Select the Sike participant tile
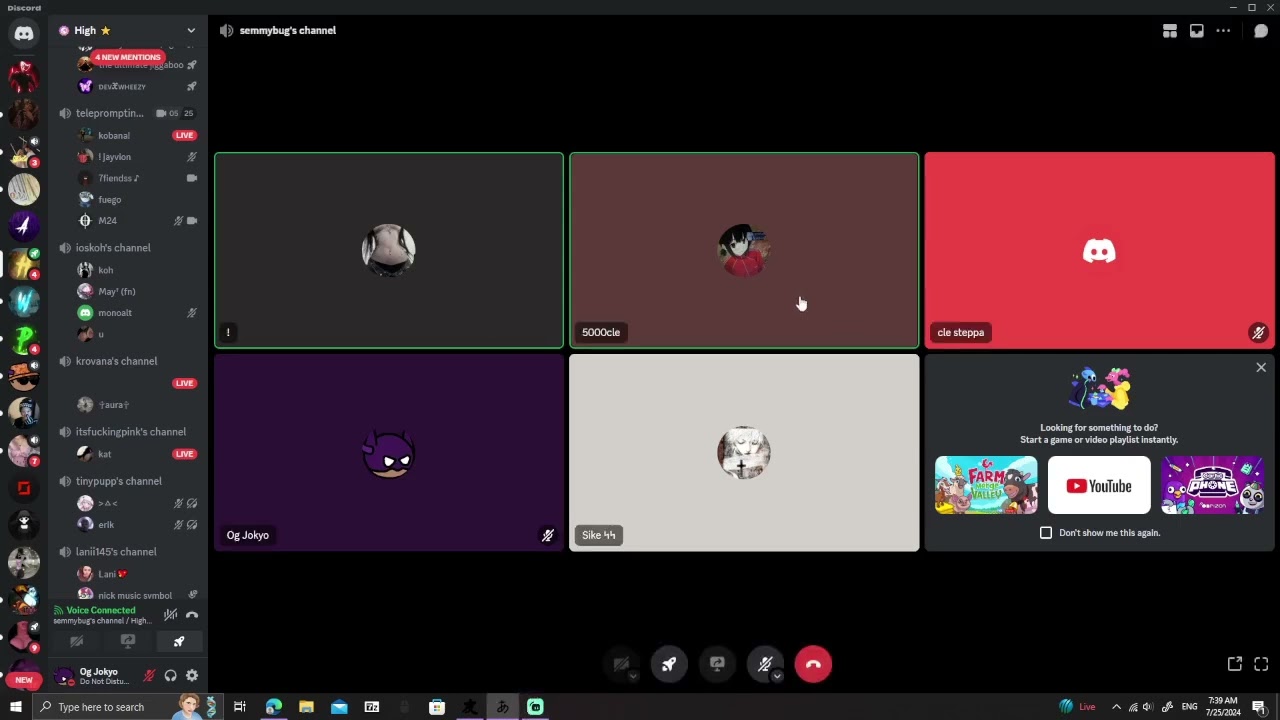The image size is (1280, 720). point(744,453)
